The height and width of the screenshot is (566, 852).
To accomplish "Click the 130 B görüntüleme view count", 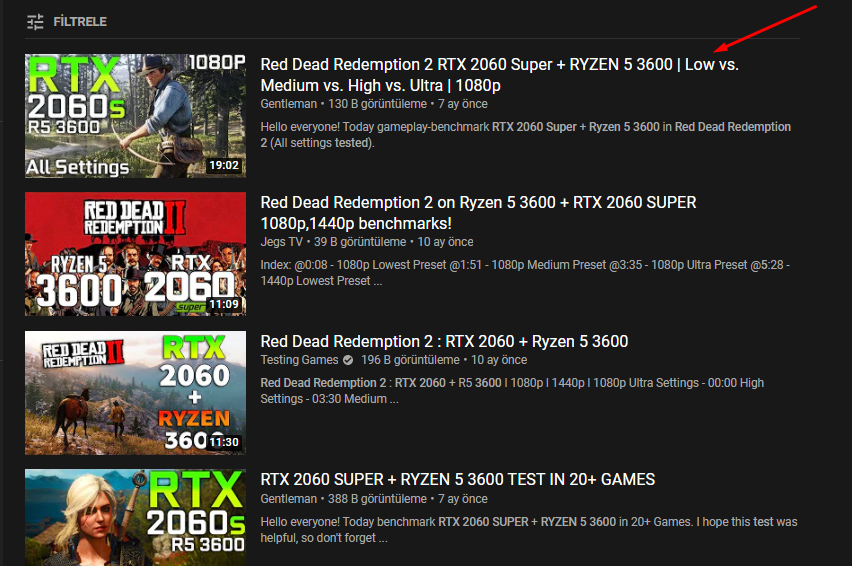I will coord(377,104).
